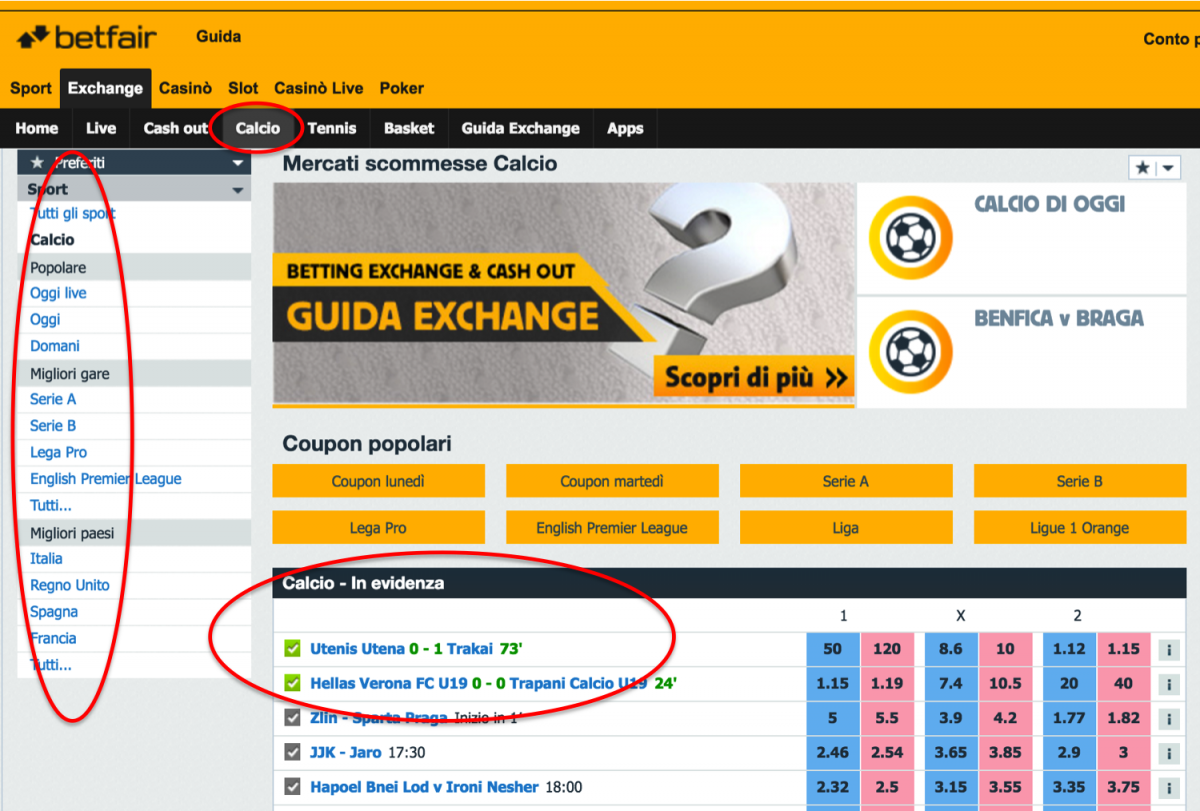This screenshot has height=811, width=1200.
Task: Select Calcio in the navigation bar
Action: click(x=258, y=128)
